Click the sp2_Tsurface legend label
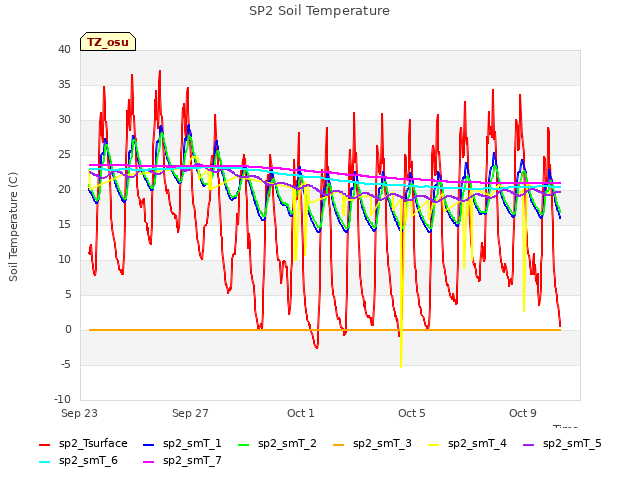The image size is (640, 480). 93,443
